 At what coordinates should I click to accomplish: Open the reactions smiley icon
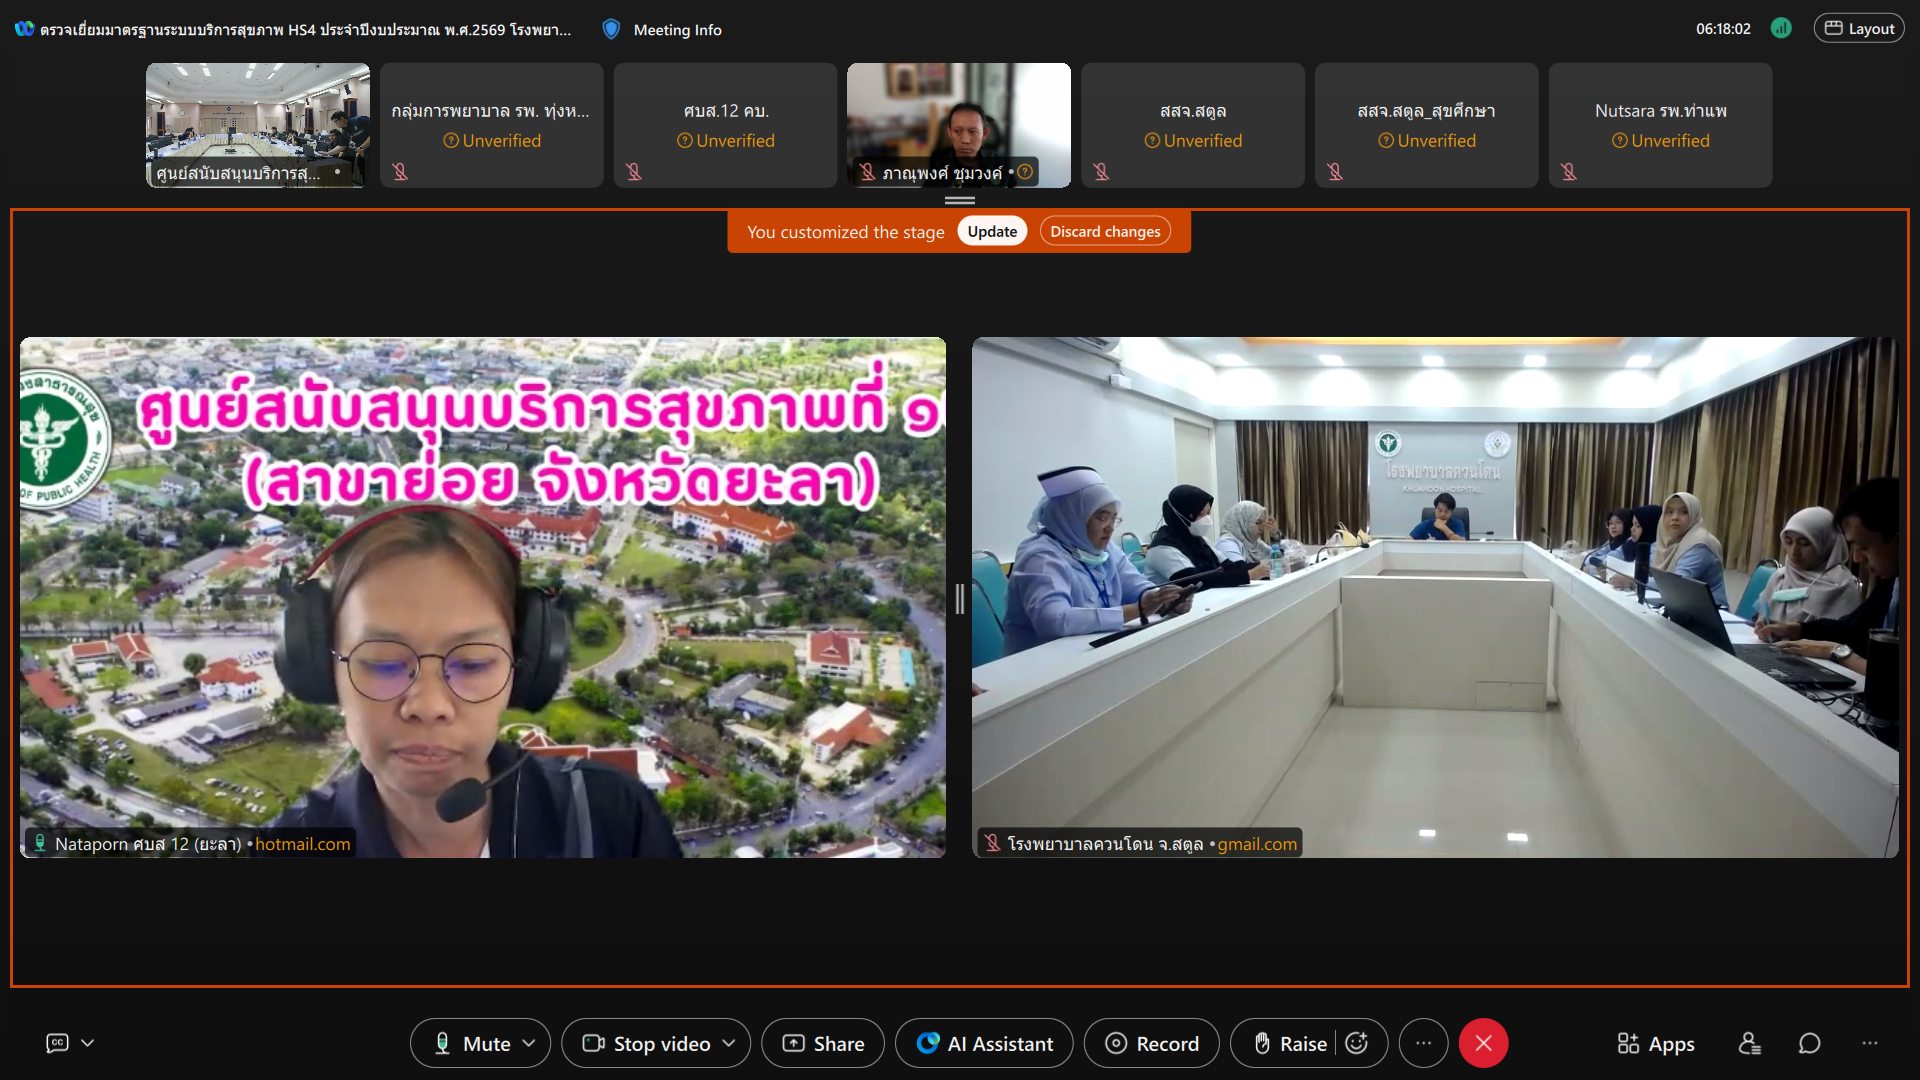click(x=1357, y=1043)
